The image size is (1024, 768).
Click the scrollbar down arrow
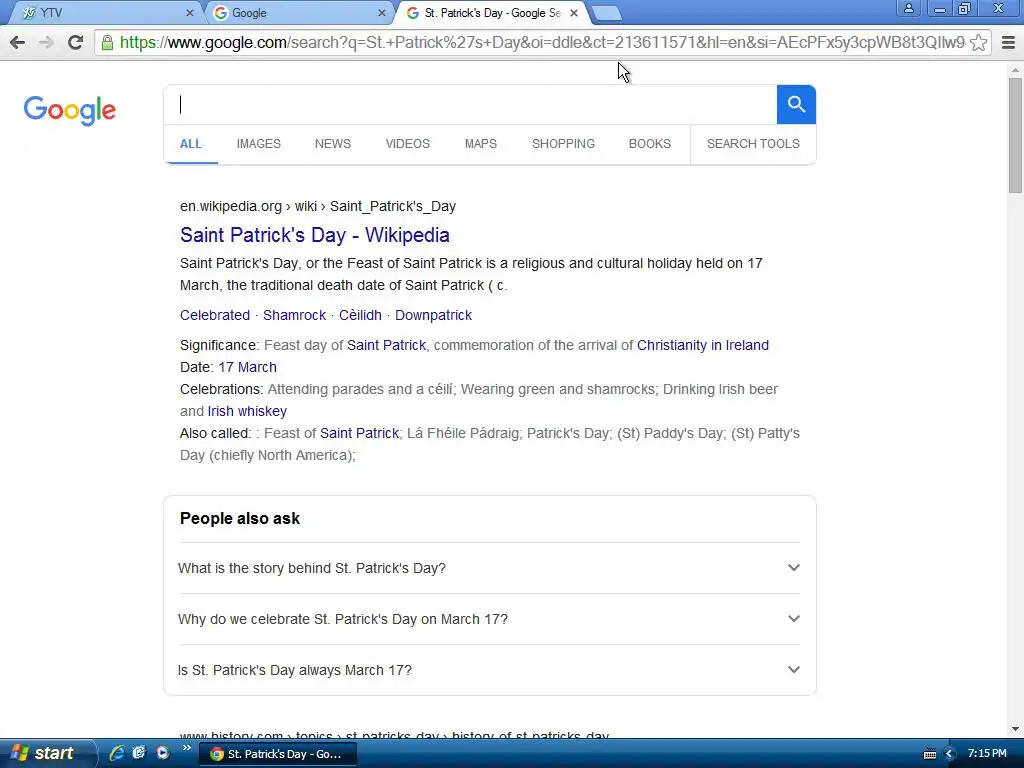(x=1015, y=729)
